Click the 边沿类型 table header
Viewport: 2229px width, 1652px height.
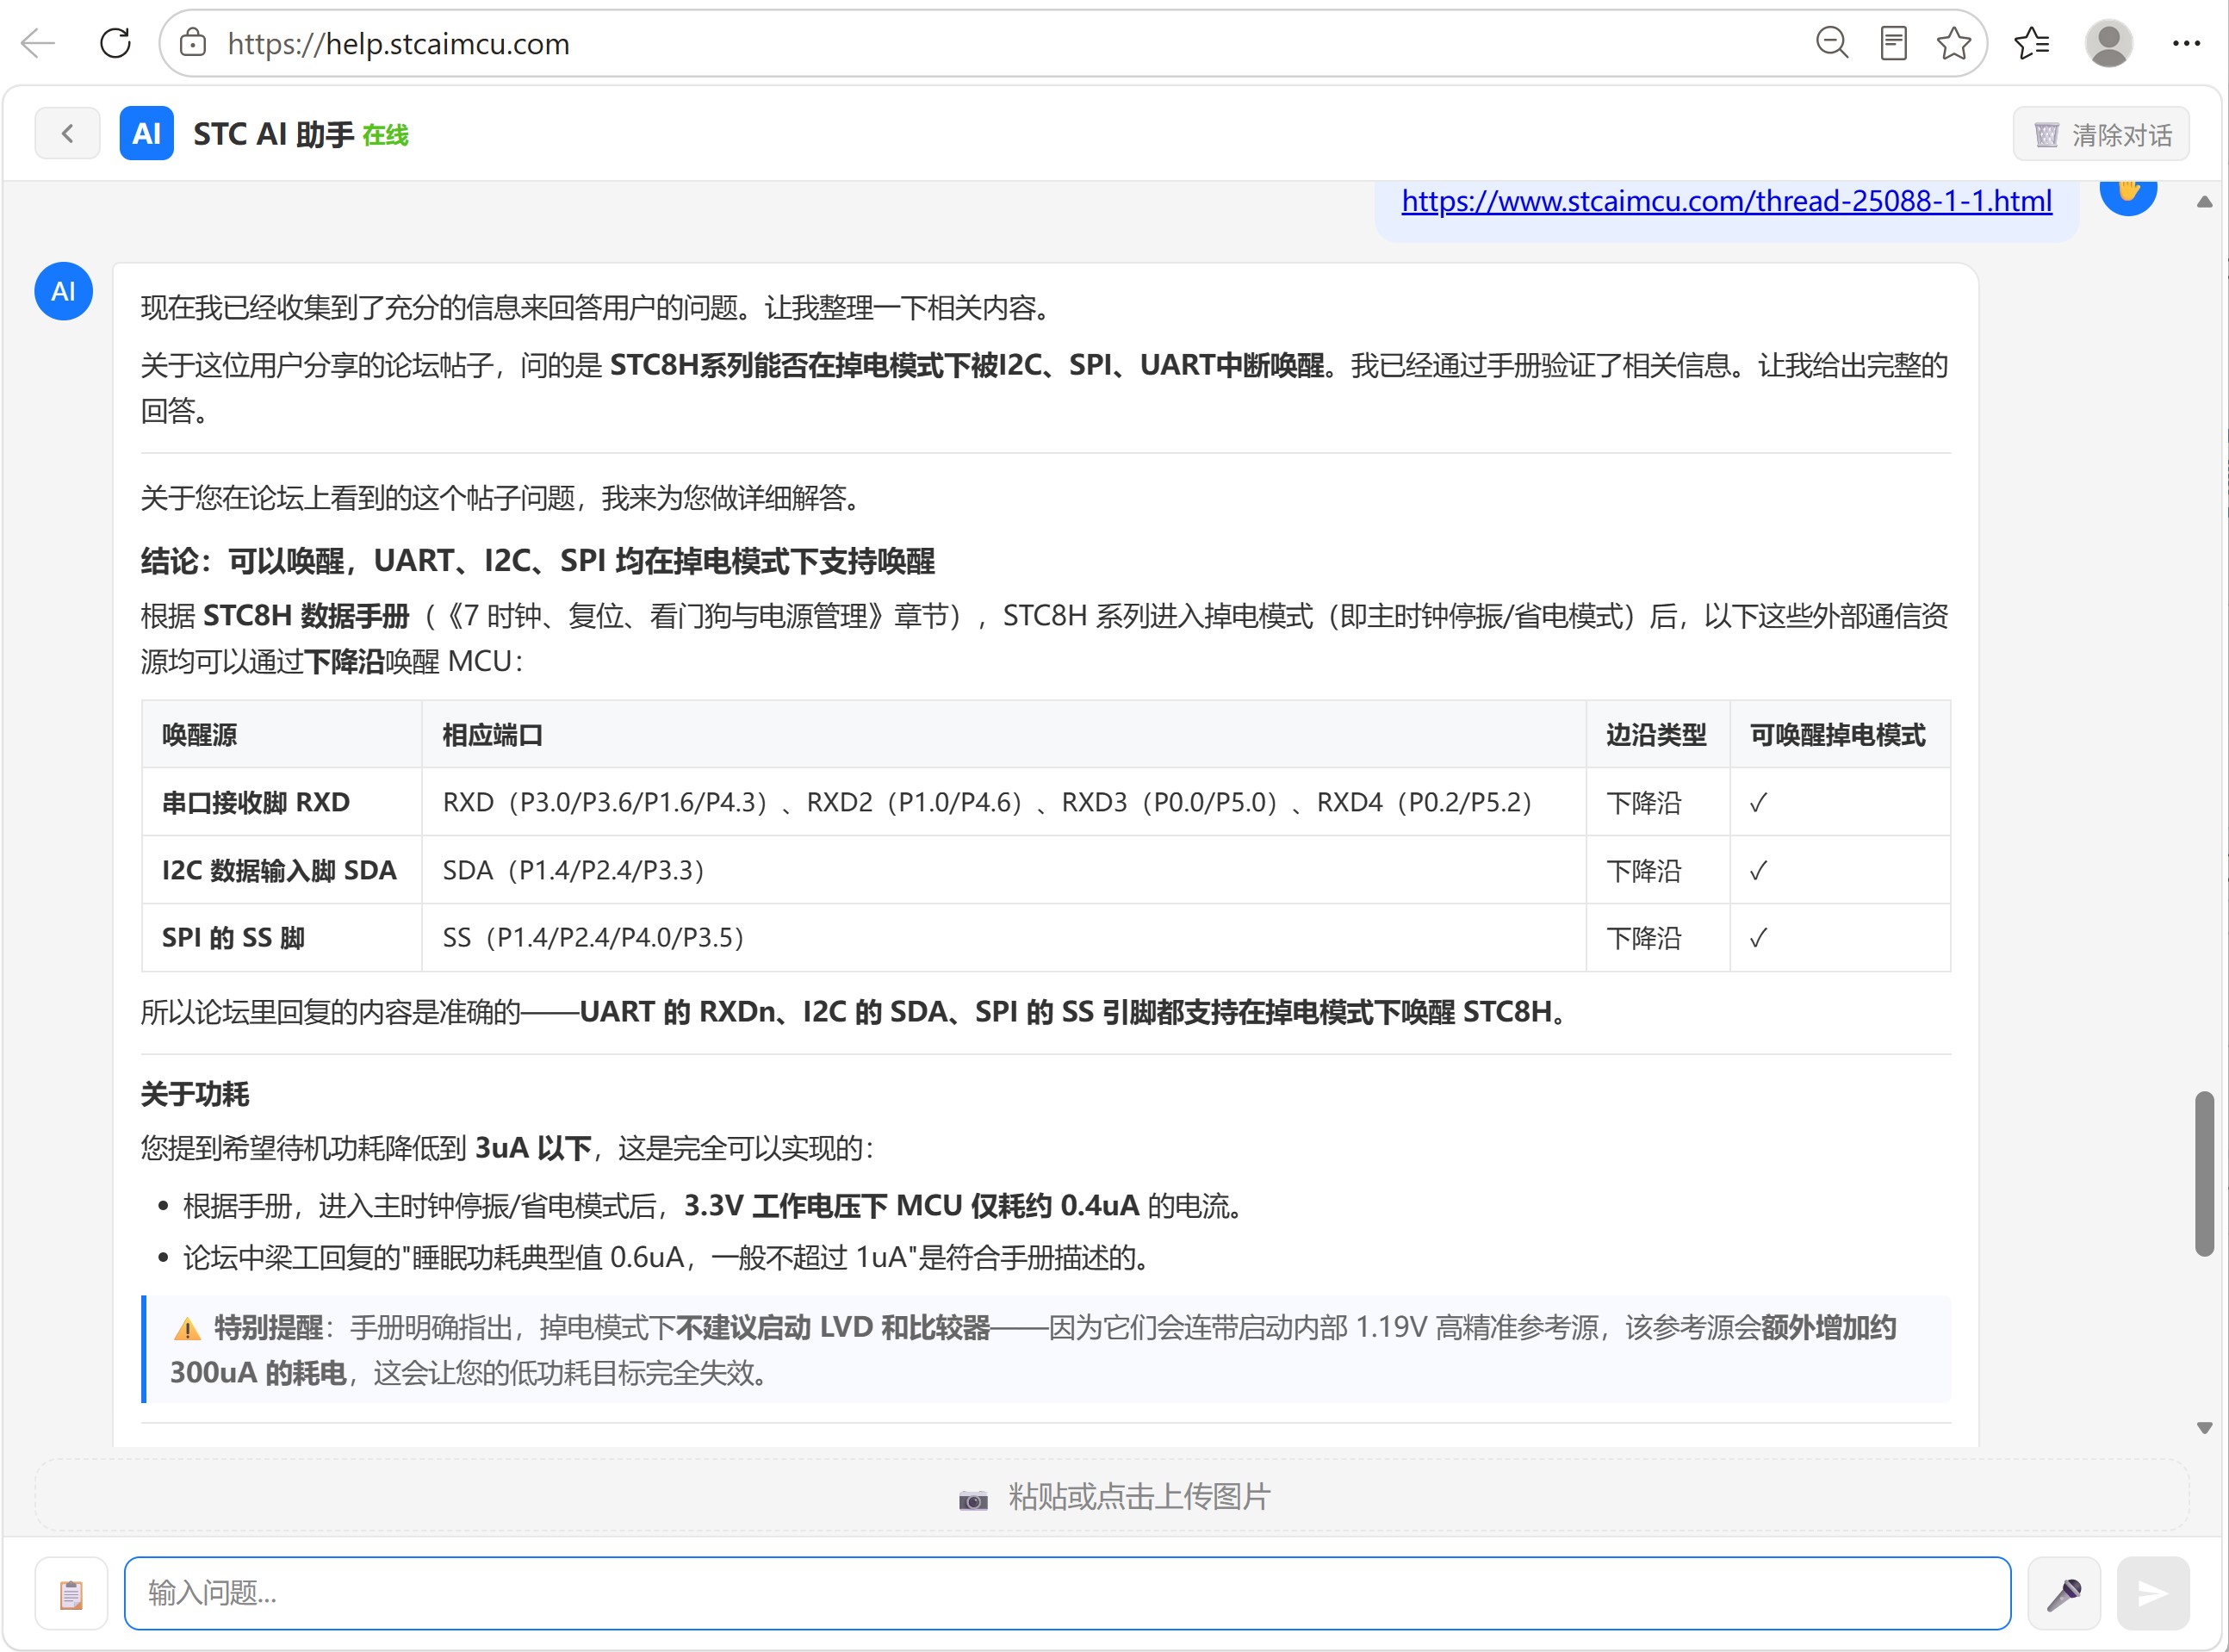tap(1656, 735)
